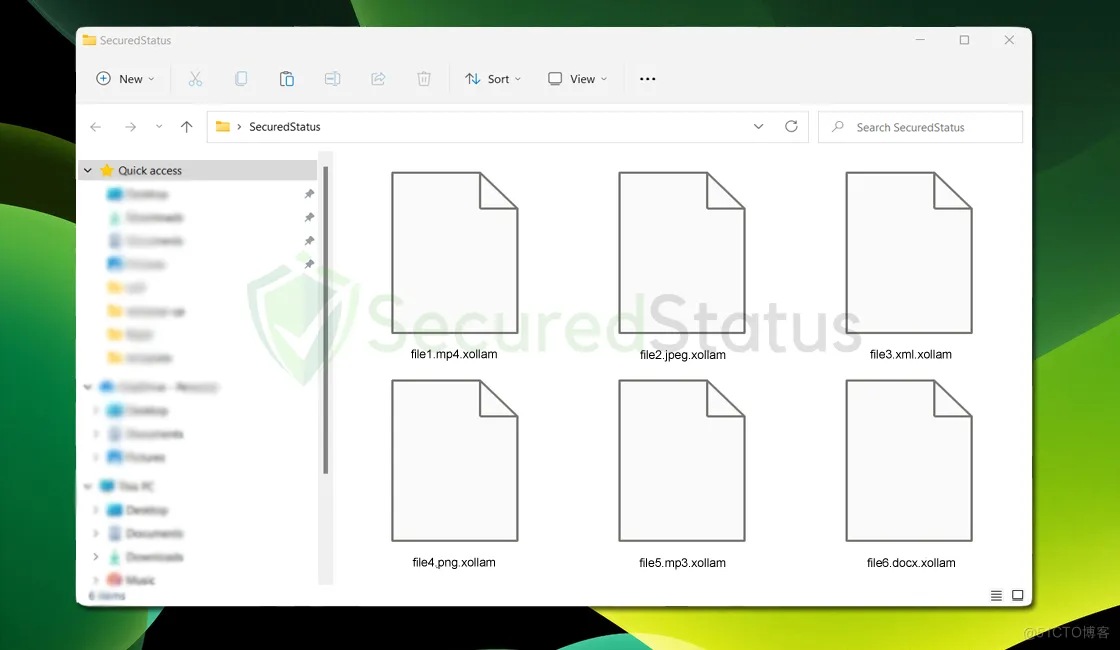This screenshot has height=650, width=1120.
Task: Switch to large icons view in status bar
Action: click(x=1018, y=595)
